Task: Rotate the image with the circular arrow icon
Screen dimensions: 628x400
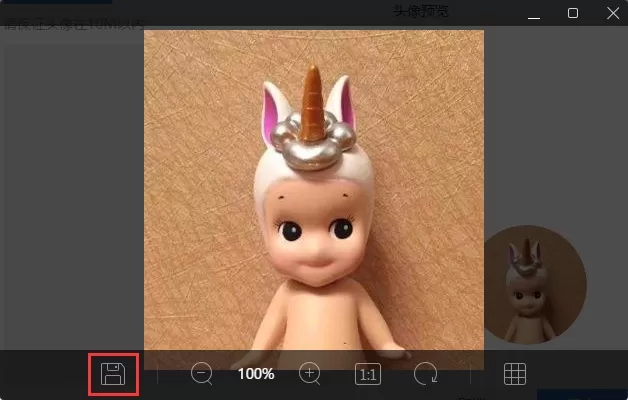Action: (x=425, y=374)
